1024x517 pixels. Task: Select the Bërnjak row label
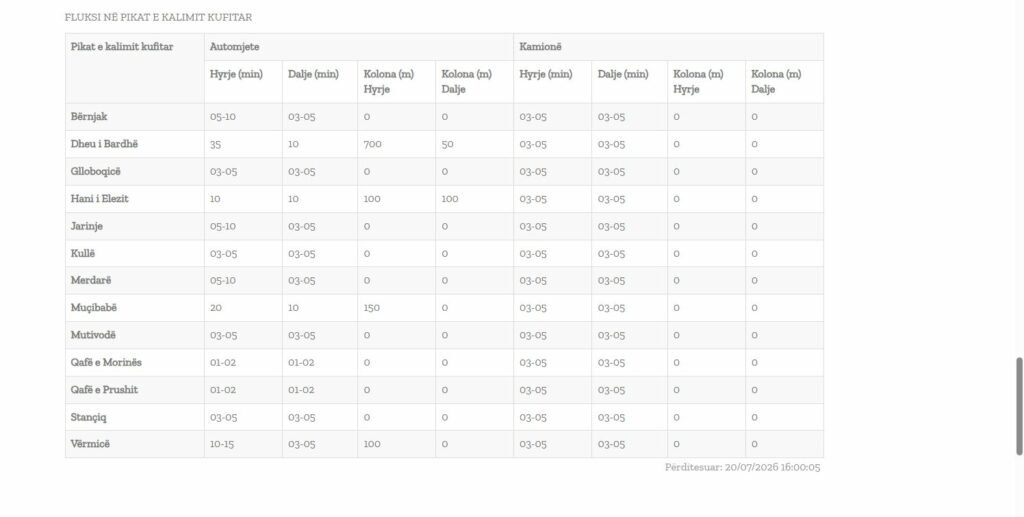click(x=89, y=117)
